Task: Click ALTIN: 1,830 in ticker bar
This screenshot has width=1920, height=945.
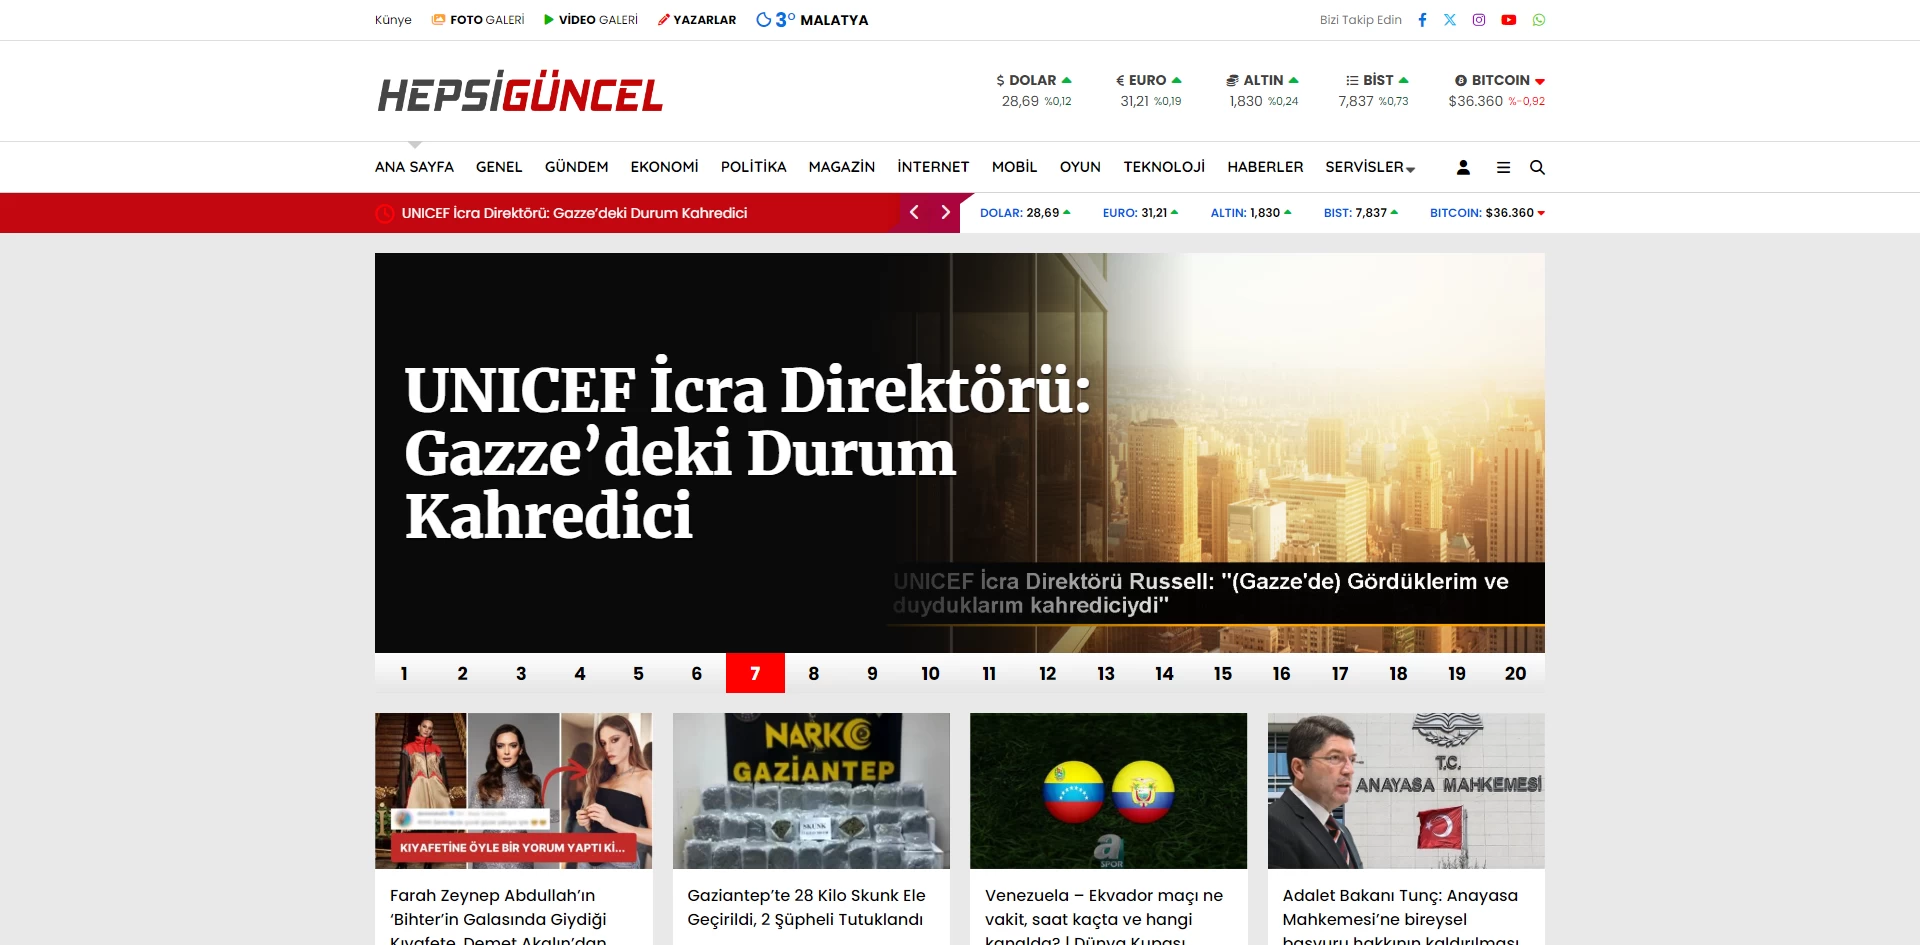Action: click(x=1251, y=213)
